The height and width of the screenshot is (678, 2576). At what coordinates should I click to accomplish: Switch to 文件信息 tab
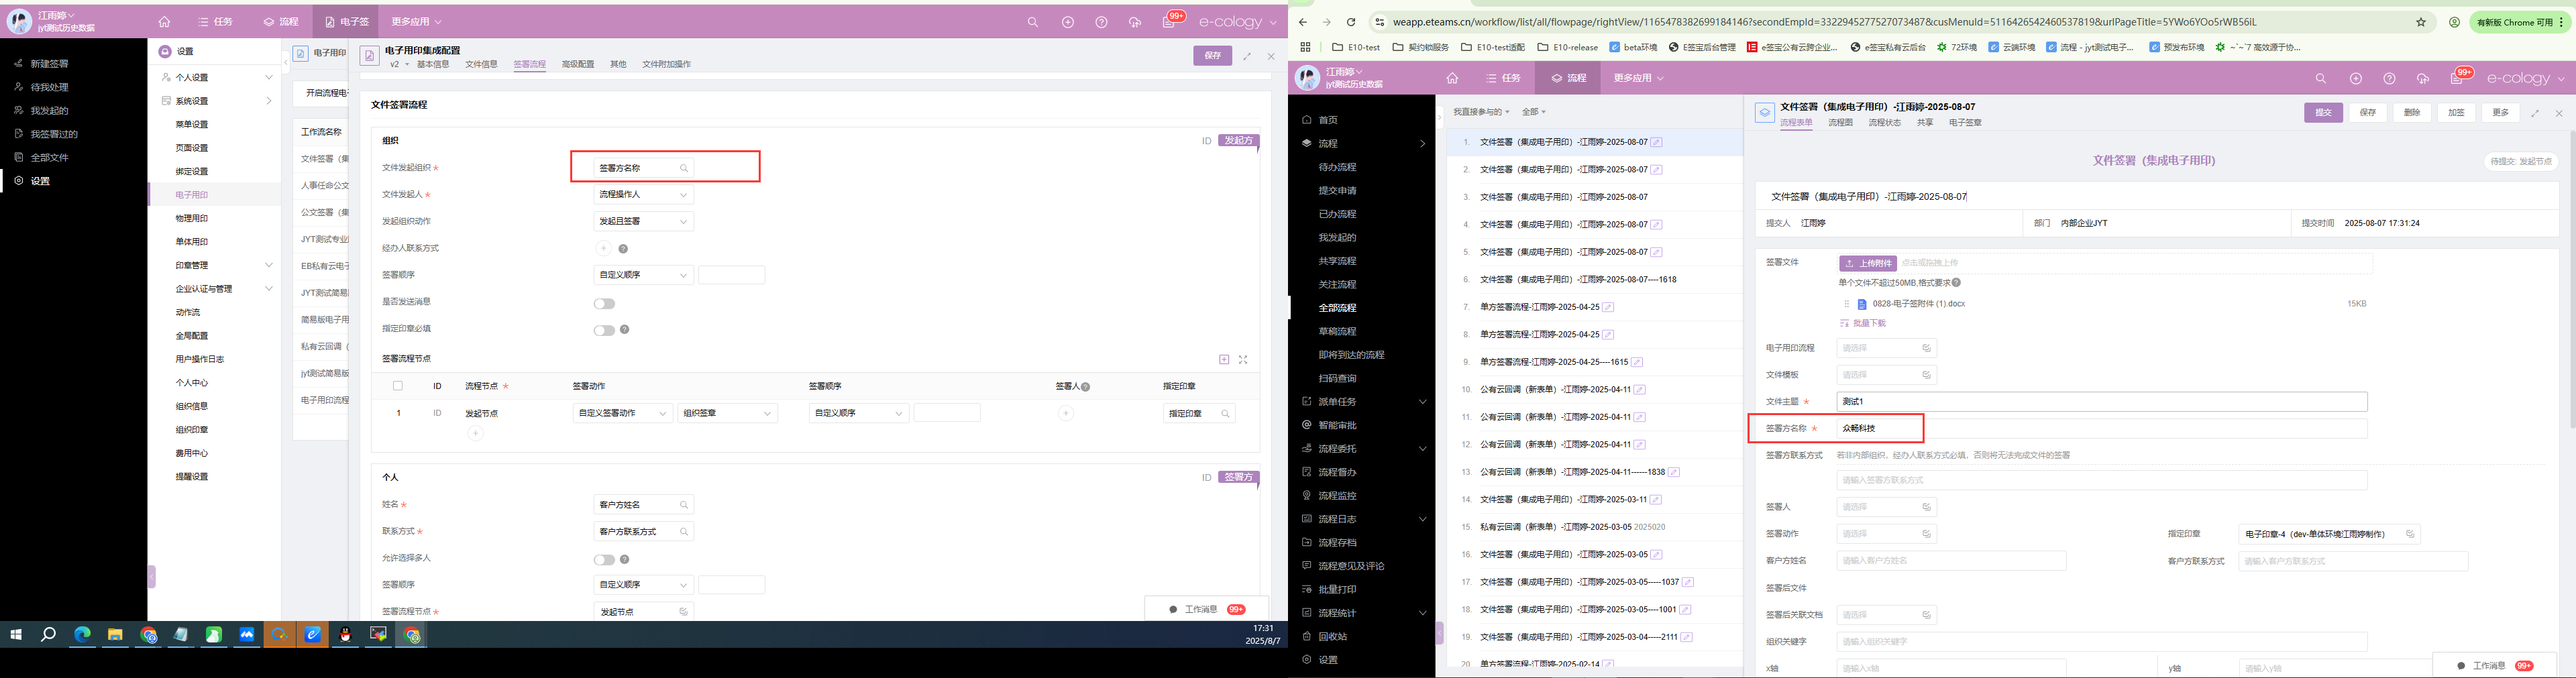481,64
